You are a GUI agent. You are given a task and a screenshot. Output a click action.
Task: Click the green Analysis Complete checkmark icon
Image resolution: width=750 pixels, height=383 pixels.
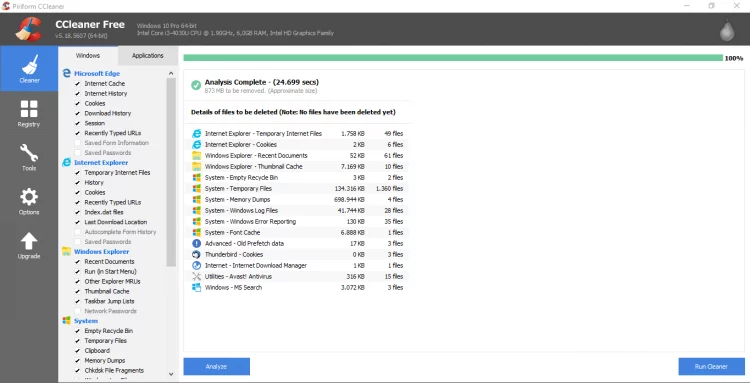click(x=196, y=85)
